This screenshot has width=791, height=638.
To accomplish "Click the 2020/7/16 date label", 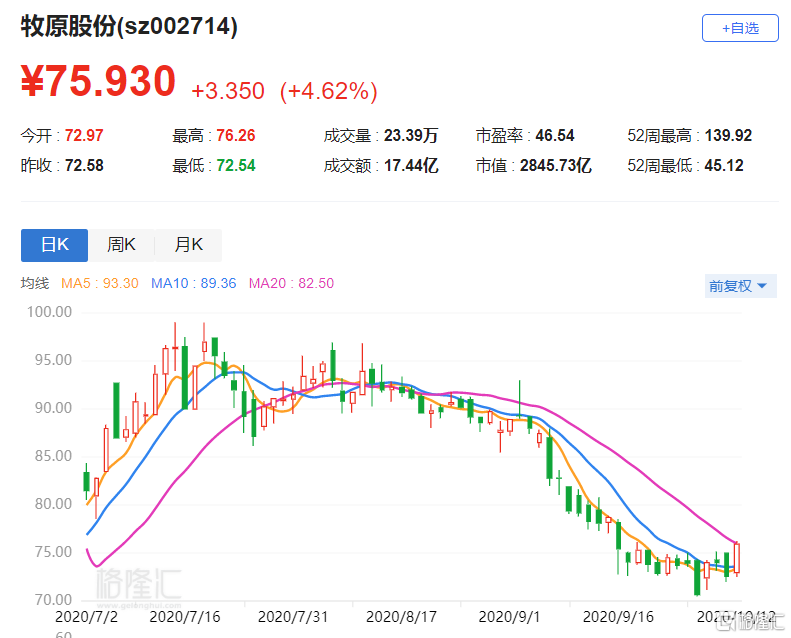I will pos(185,617).
